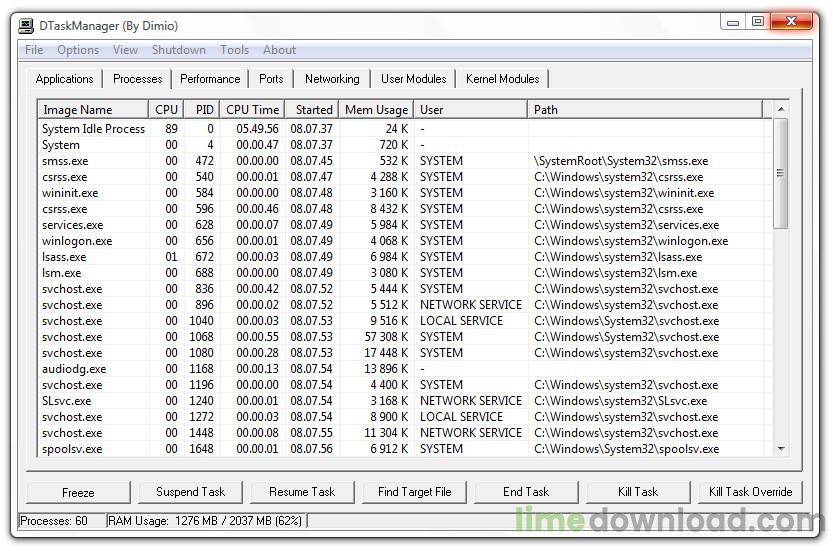Click the scroll up arrow of process list
833x551 pixels.
click(781, 109)
